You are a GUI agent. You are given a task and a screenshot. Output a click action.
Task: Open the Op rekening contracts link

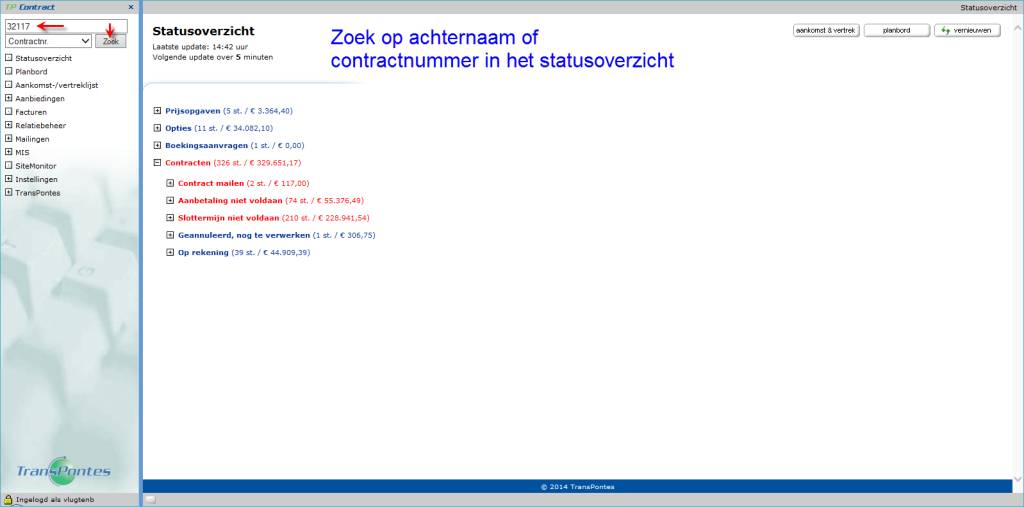pos(203,252)
